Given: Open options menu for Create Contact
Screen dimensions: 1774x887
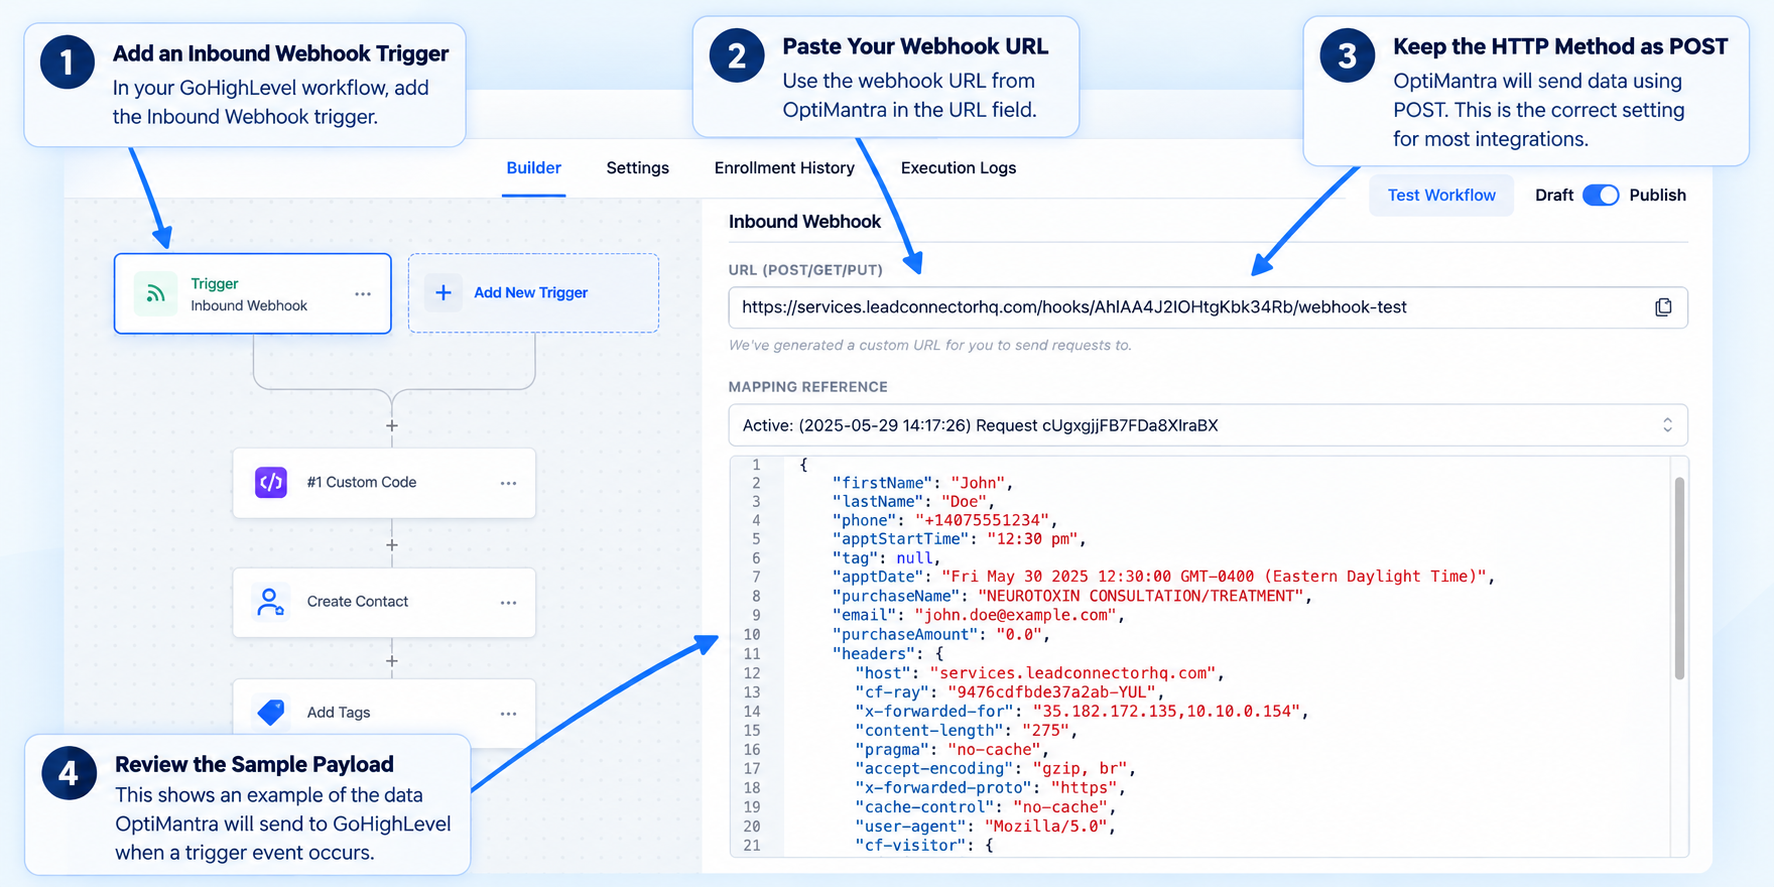Looking at the screenshot, I should pos(508,603).
